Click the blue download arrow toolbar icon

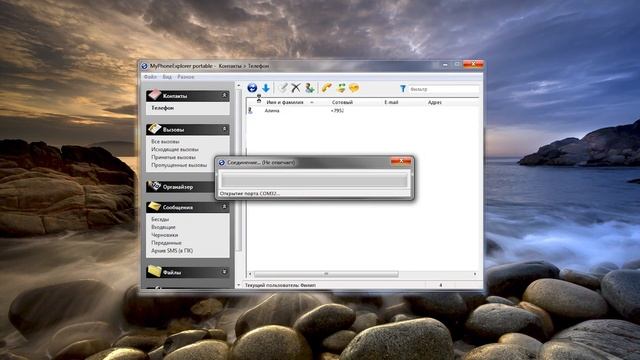pyautogui.click(x=266, y=88)
